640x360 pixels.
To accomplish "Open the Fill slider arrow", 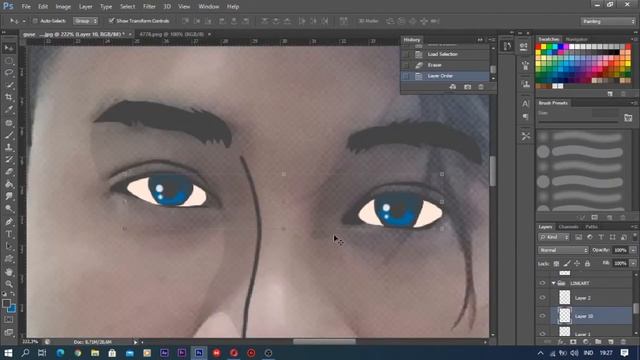I will coord(633,263).
